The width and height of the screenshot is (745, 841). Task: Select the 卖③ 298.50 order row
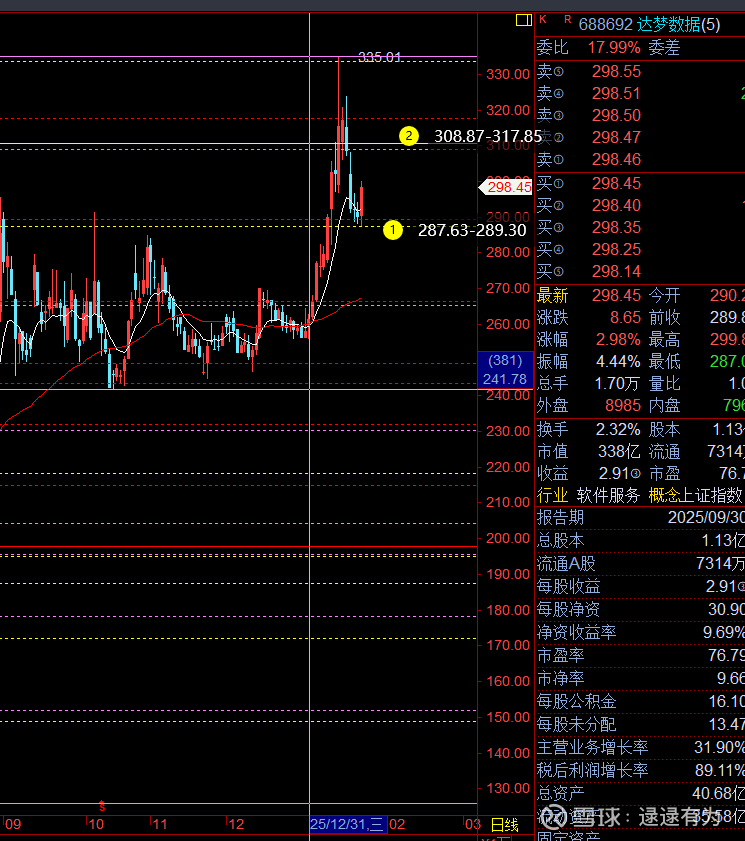tap(640, 115)
